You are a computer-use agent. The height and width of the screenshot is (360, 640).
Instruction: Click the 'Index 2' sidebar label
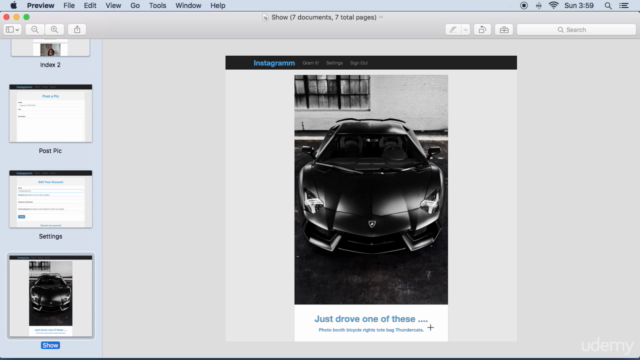tap(50, 64)
